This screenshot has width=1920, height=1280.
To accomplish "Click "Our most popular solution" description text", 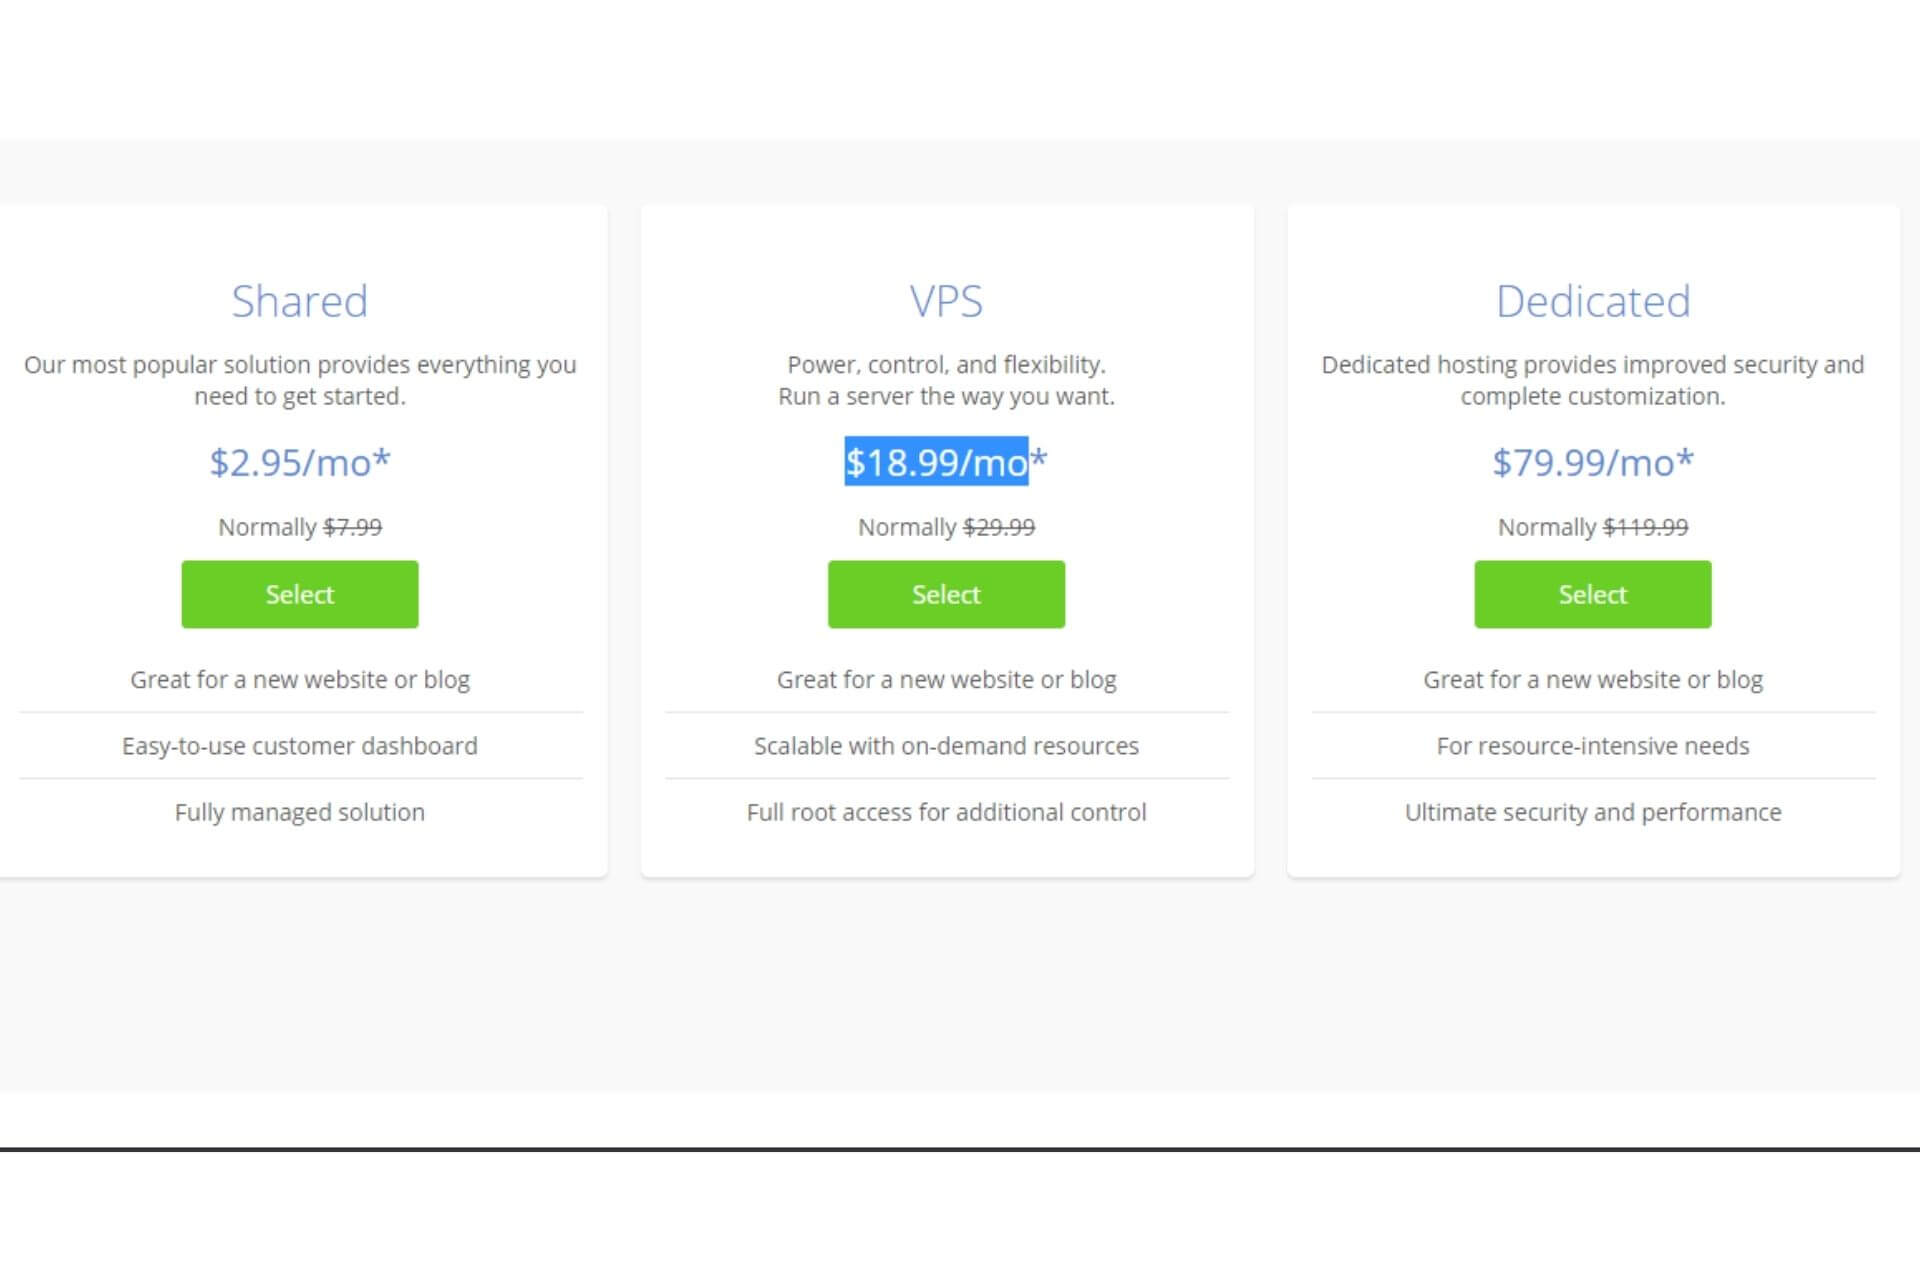I will point(299,365).
